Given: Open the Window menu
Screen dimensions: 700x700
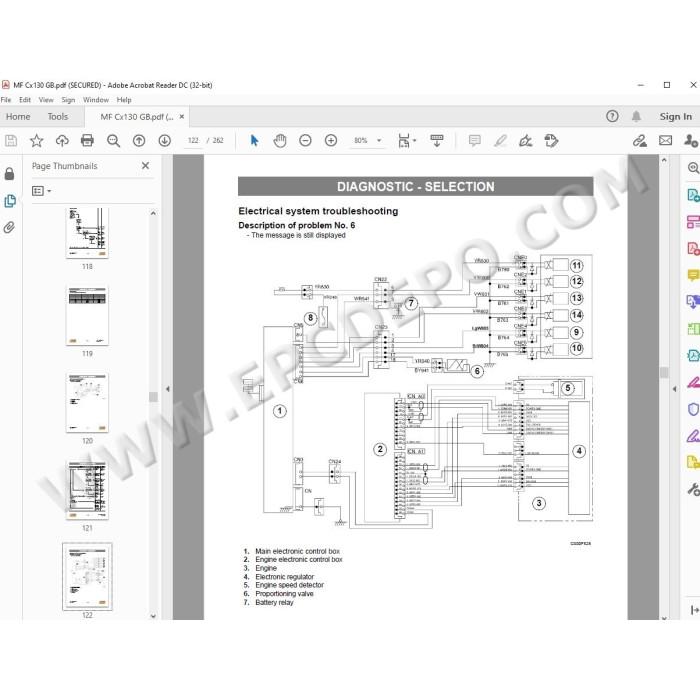Looking at the screenshot, I should 96,100.
